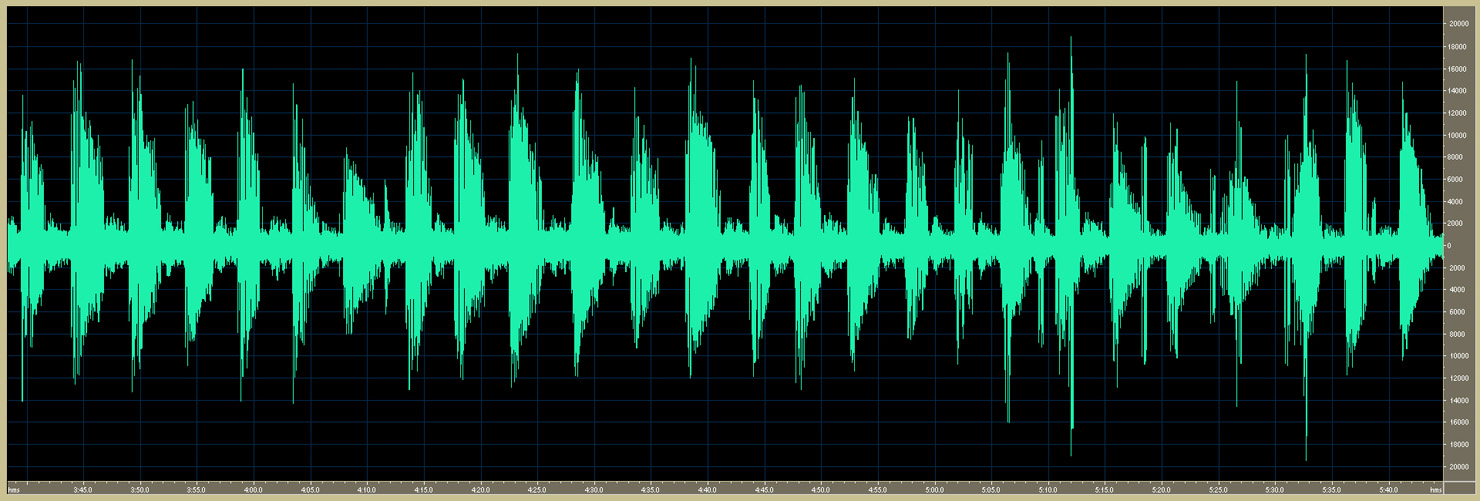Click the 4:15.0 tick on time ruler
The height and width of the screenshot is (501, 1480).
(x=424, y=489)
